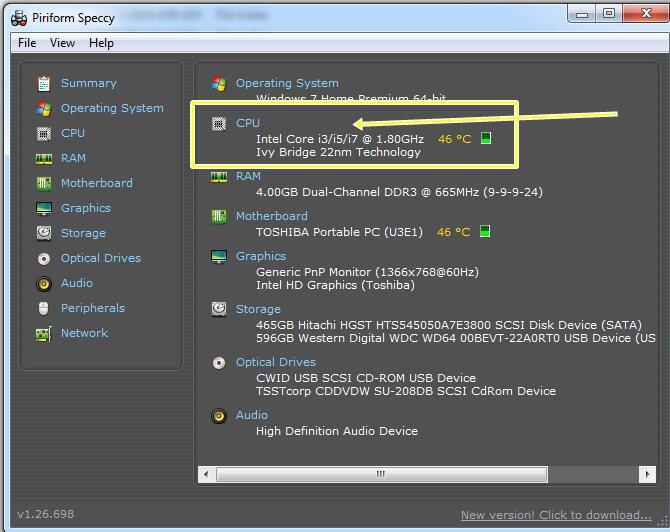Viewport: 670px width, 532px height.
Task: Click the Storage drive icon in summary pane
Action: coord(219,309)
